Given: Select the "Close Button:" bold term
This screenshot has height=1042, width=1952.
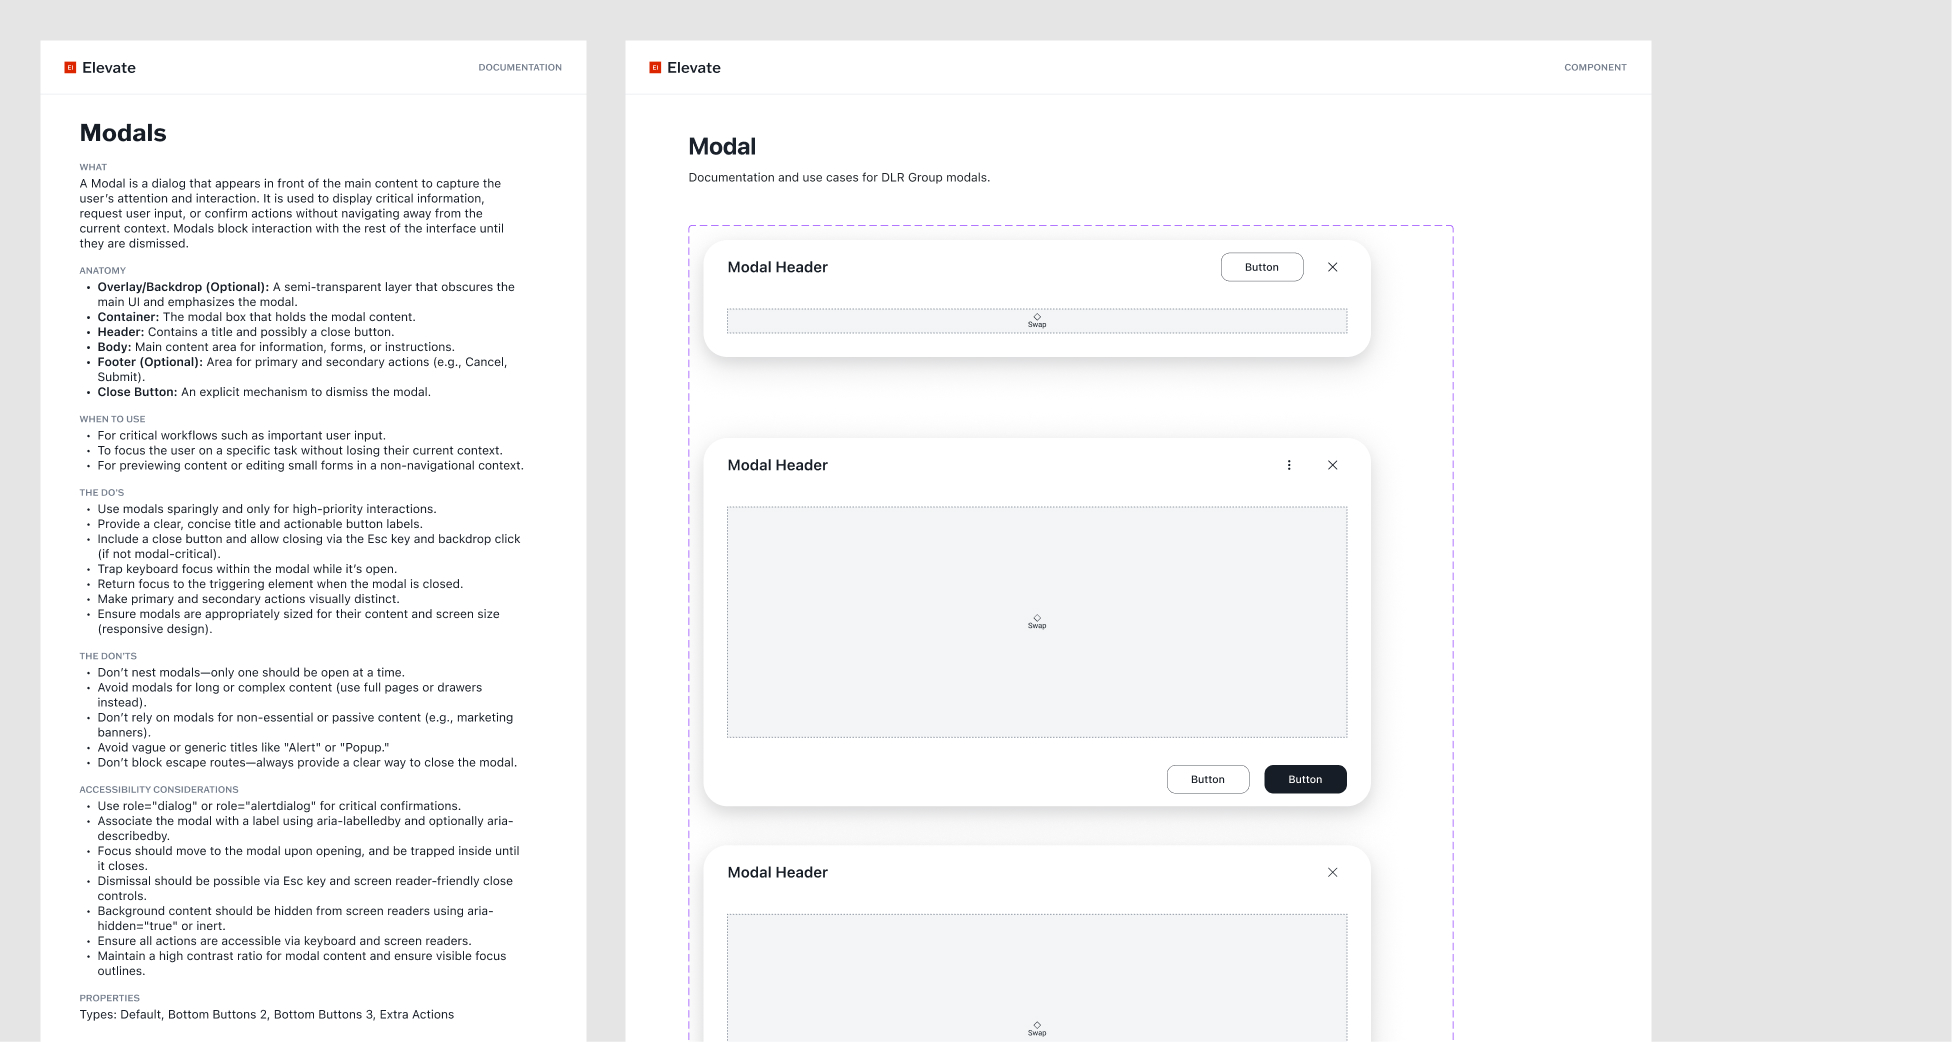Looking at the screenshot, I should pyautogui.click(x=137, y=392).
